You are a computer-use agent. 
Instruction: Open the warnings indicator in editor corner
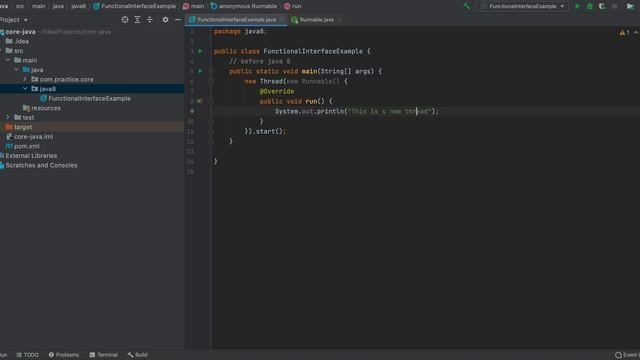624,32
